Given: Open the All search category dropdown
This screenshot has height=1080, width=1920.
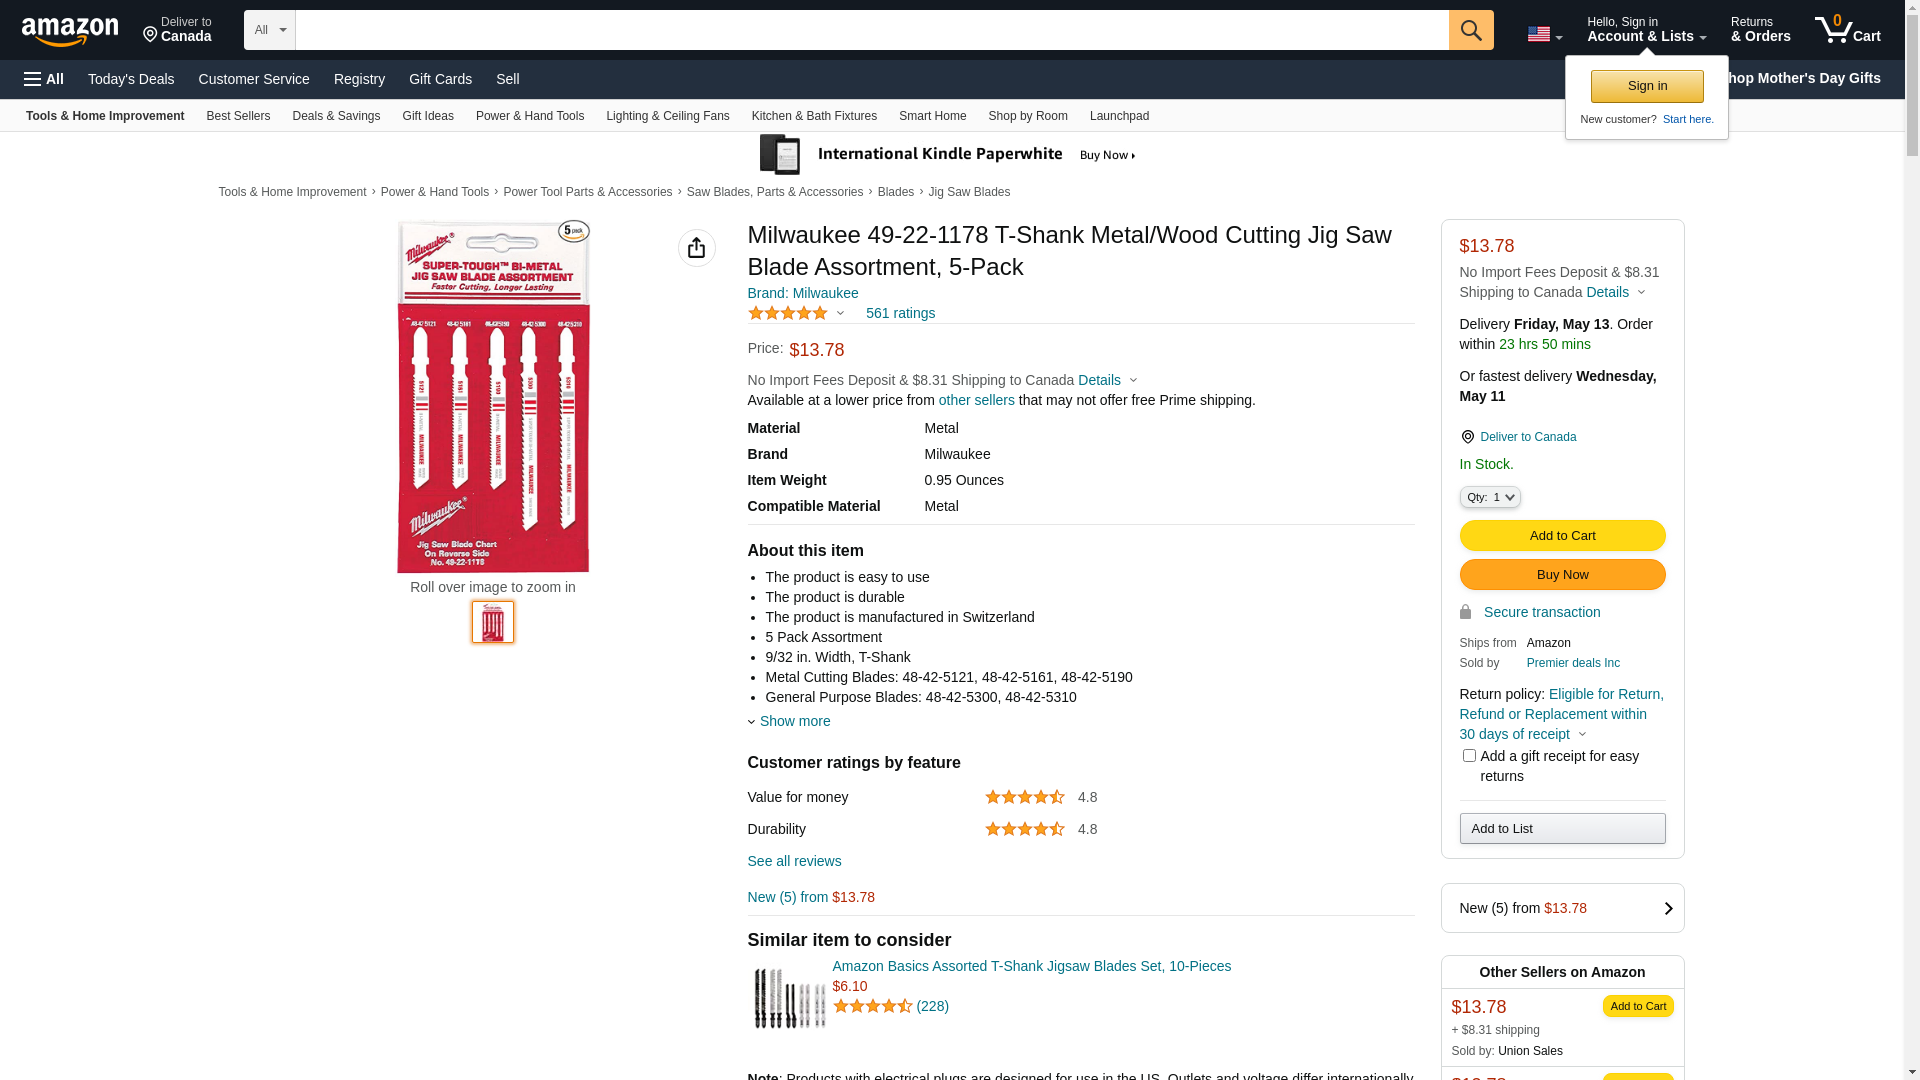Looking at the screenshot, I should 269,30.
